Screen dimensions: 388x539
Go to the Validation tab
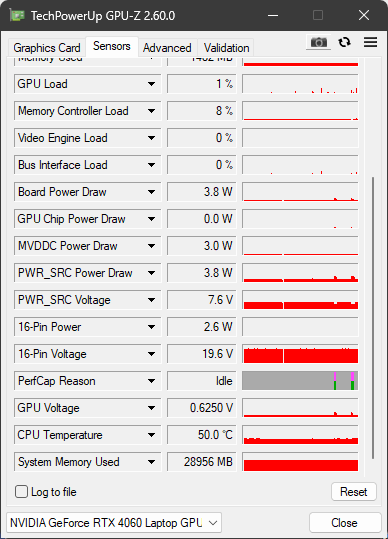point(226,48)
